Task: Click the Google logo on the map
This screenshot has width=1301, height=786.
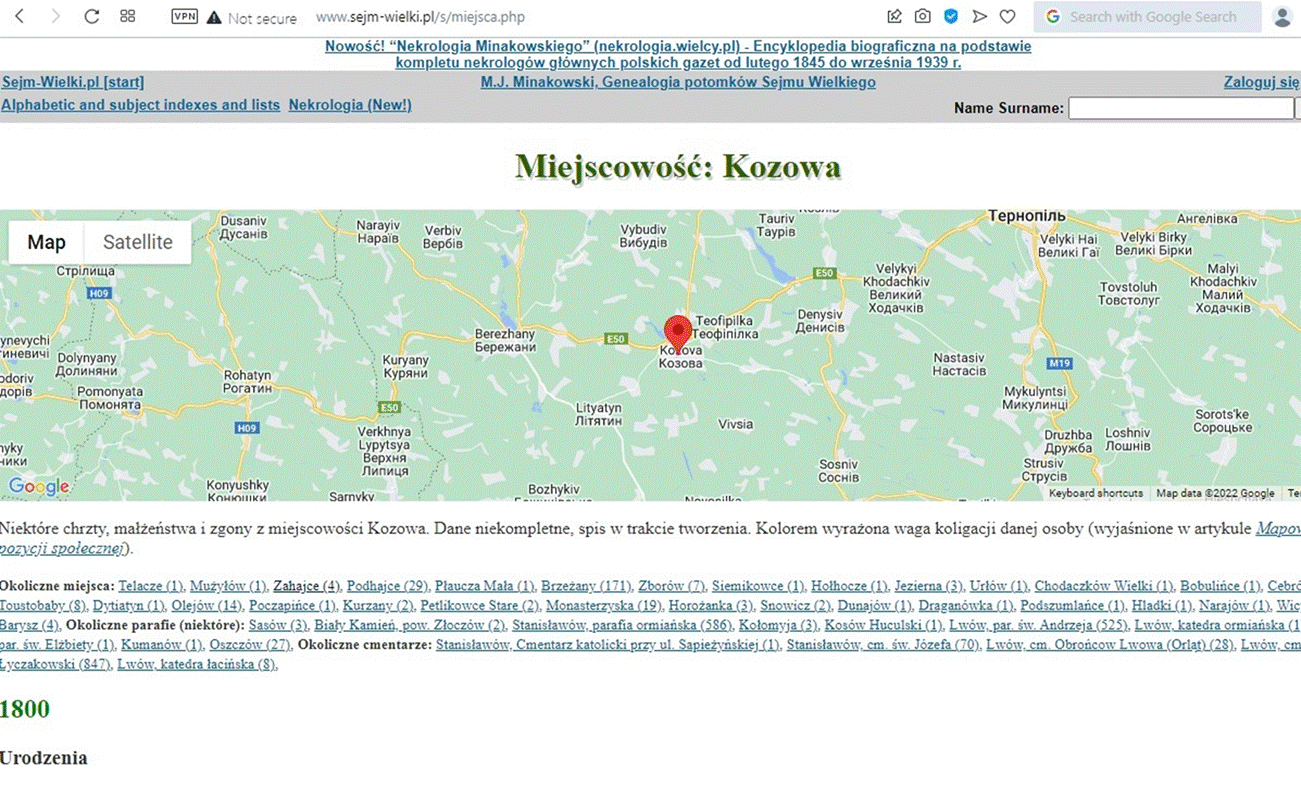Action: coord(39,487)
